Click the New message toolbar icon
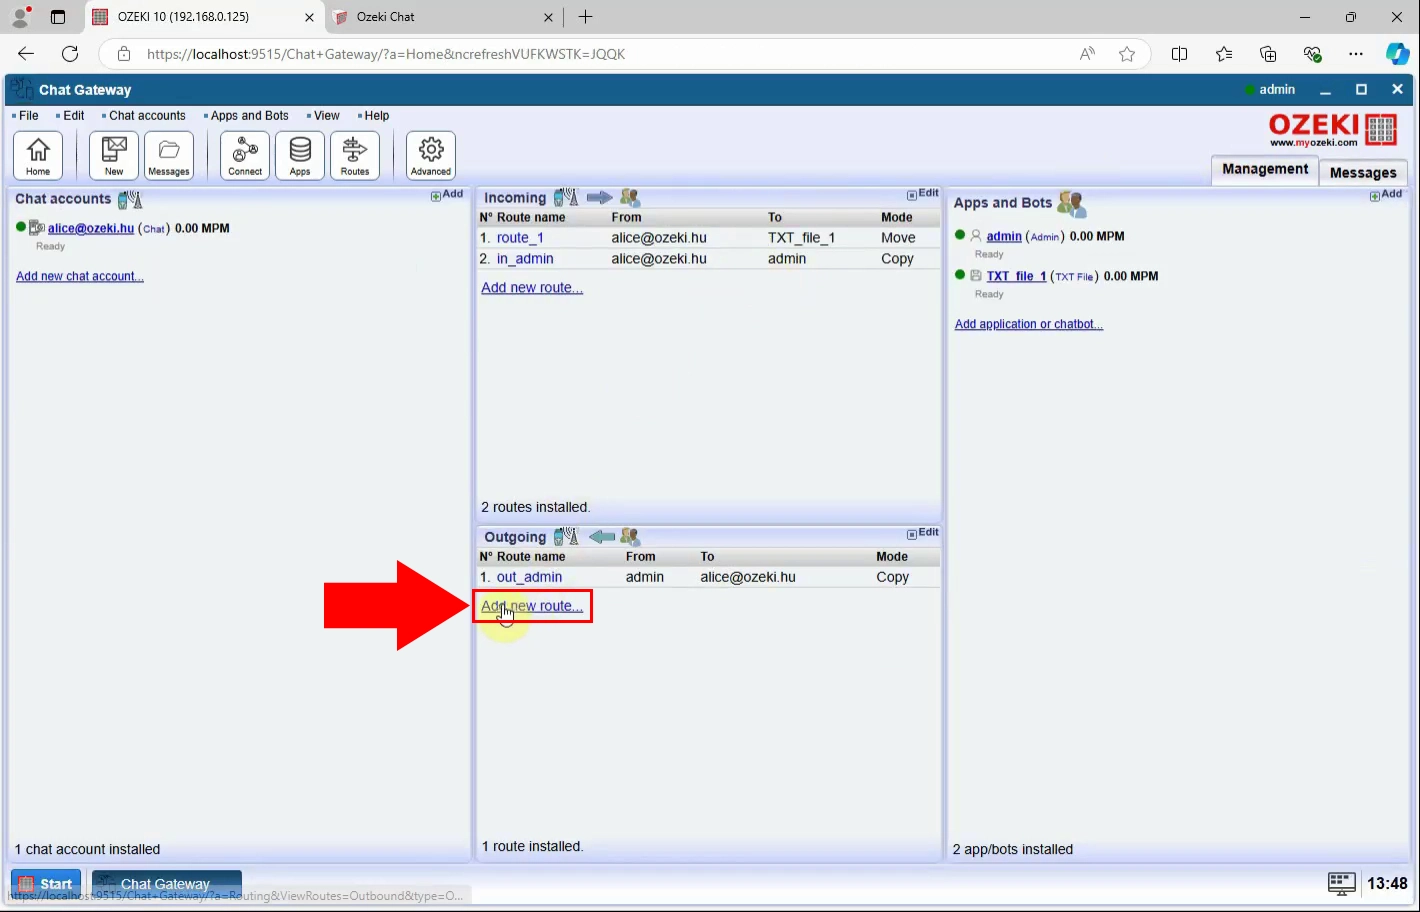Screen dimensions: 1420x912 (114, 156)
